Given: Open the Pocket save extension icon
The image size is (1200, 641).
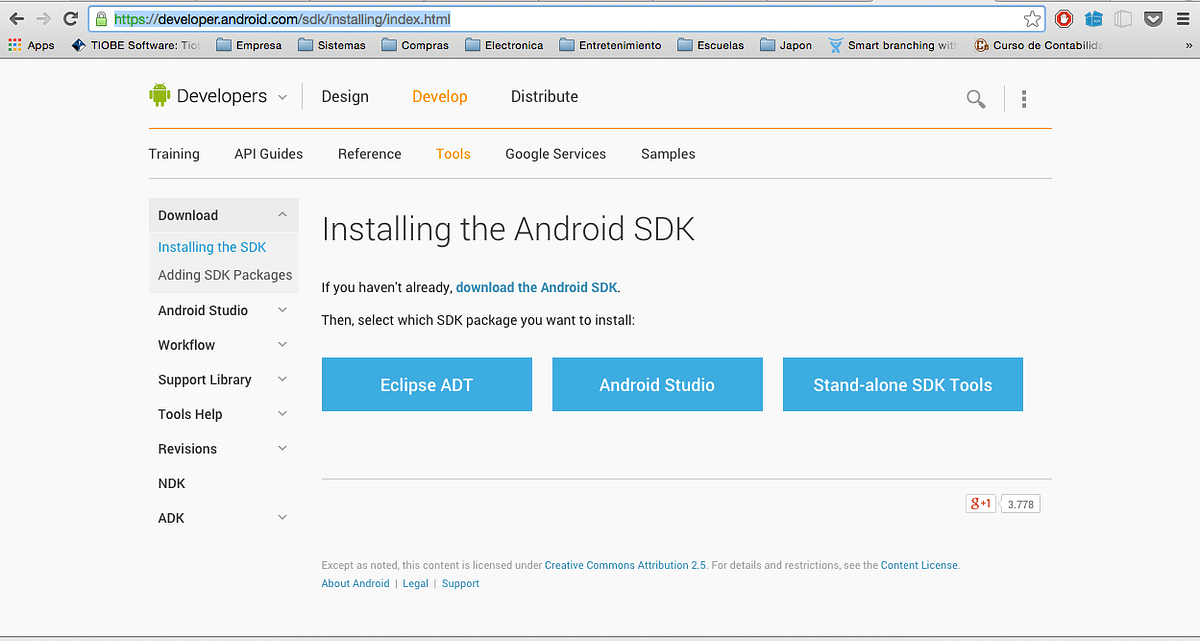Looking at the screenshot, I should 1153,18.
